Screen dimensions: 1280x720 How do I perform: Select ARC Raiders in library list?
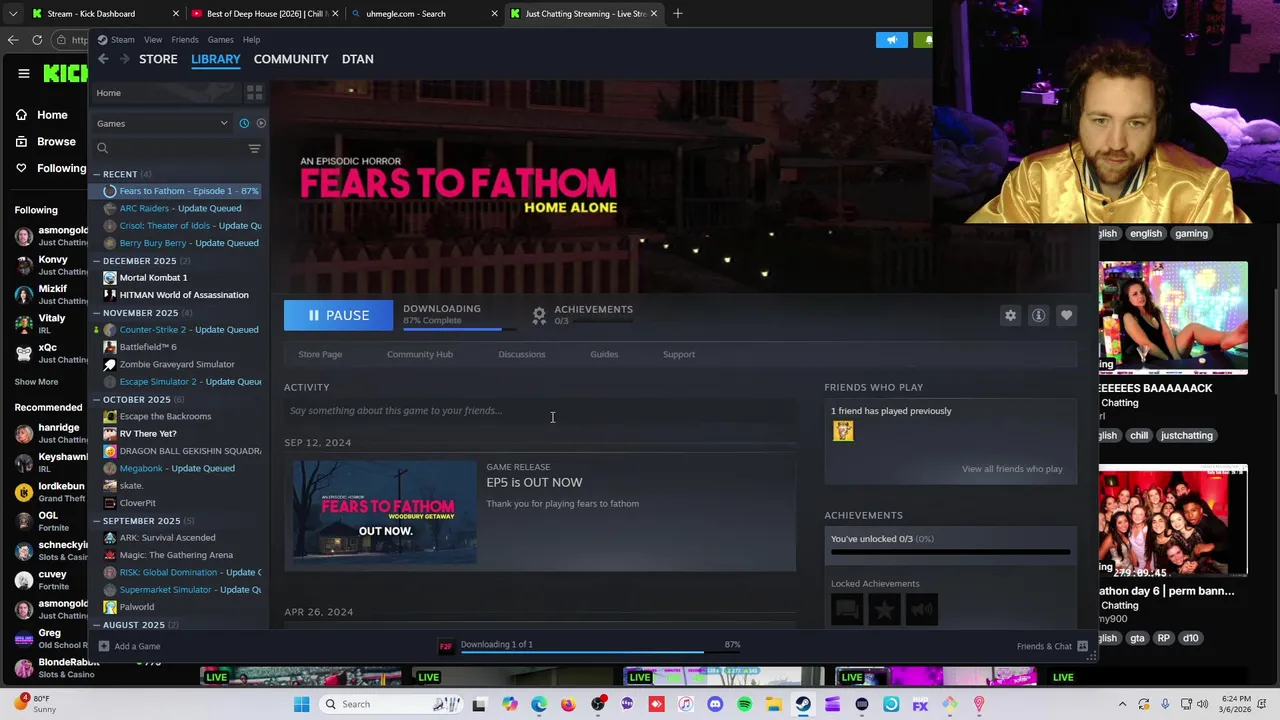point(180,208)
